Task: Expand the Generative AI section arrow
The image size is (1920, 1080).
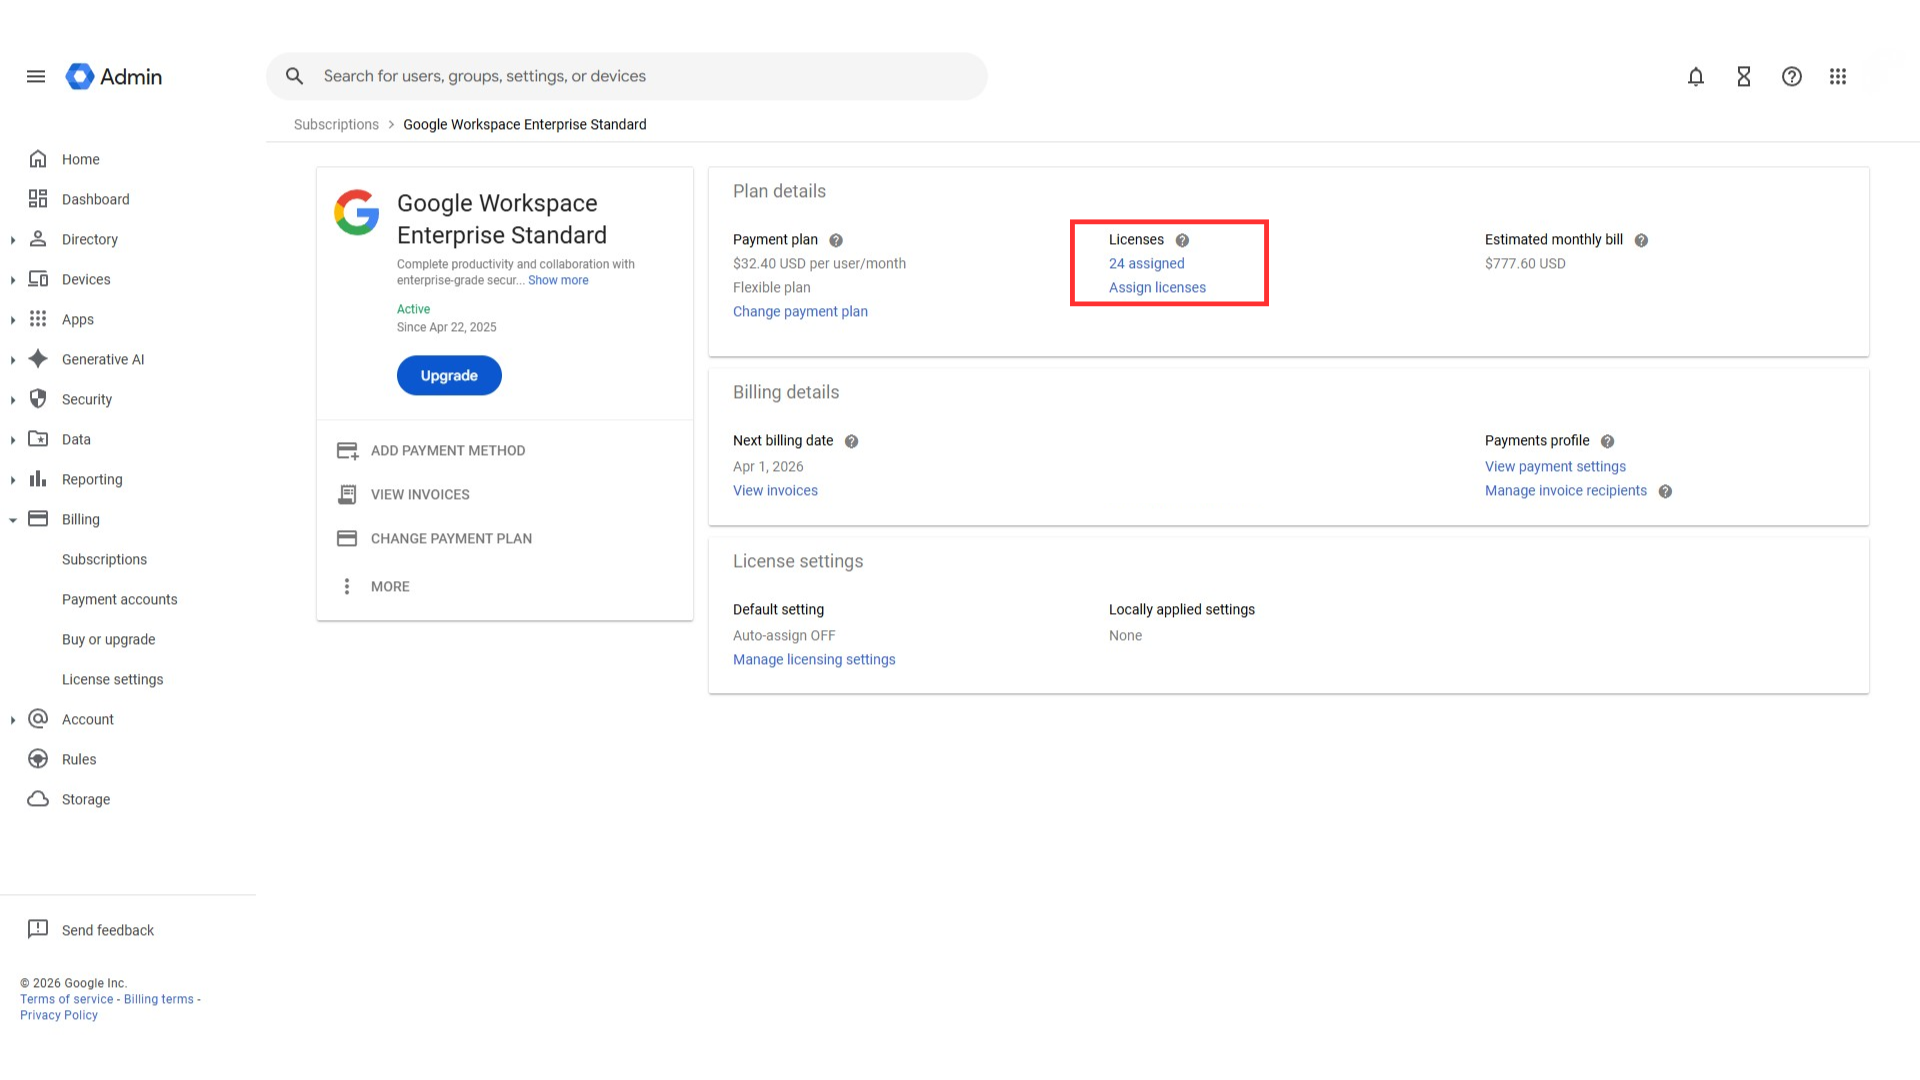Action: point(12,360)
